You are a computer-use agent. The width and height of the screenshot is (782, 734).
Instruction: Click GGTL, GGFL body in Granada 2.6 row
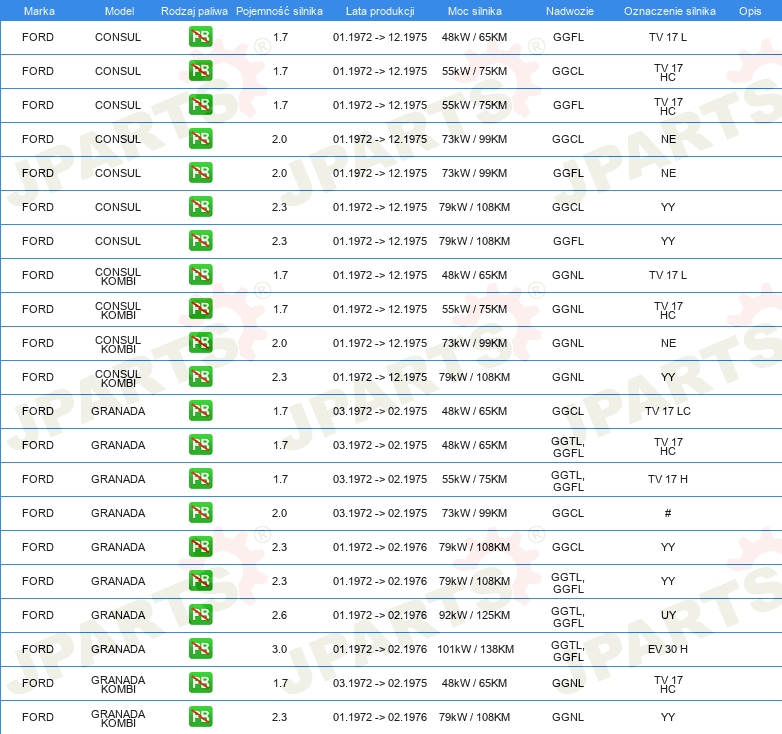tap(568, 616)
